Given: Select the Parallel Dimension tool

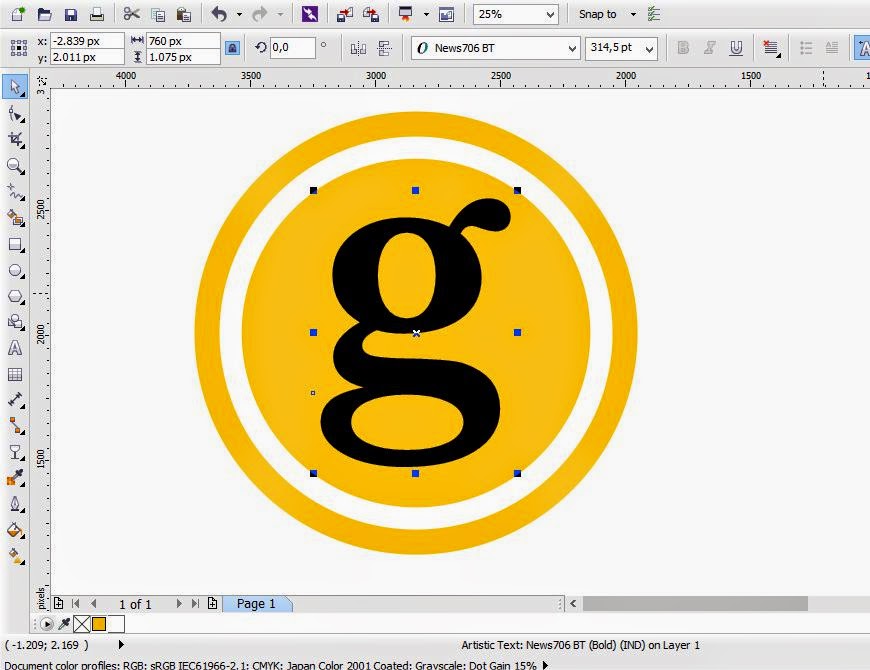Looking at the screenshot, I should coord(16,400).
